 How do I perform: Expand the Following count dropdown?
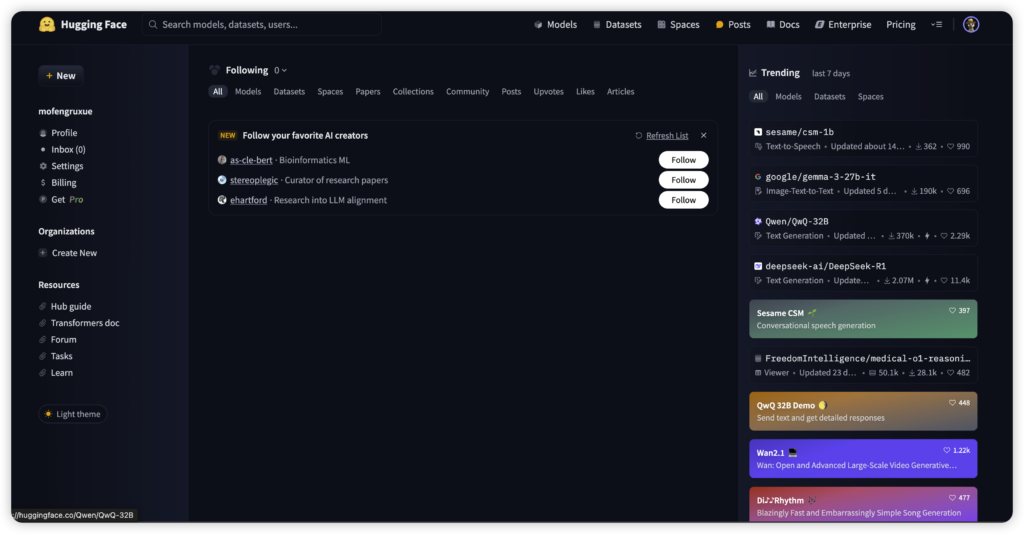(x=281, y=71)
